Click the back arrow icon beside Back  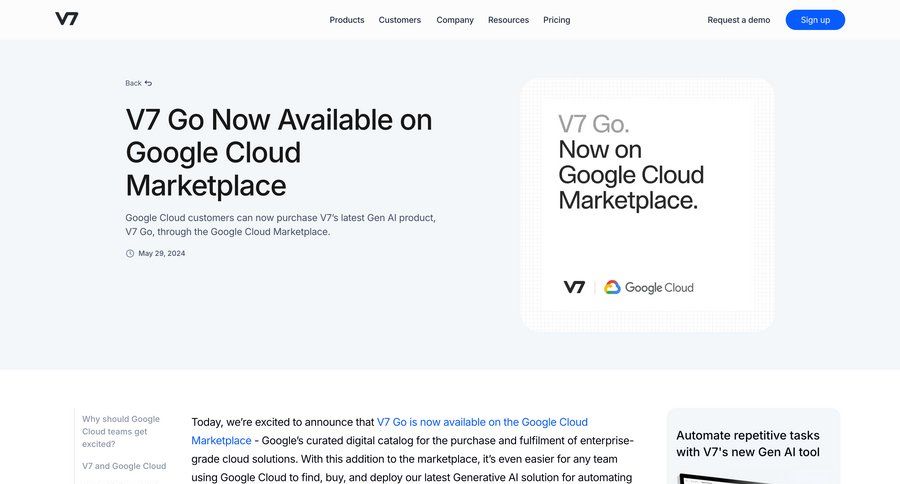click(x=149, y=83)
